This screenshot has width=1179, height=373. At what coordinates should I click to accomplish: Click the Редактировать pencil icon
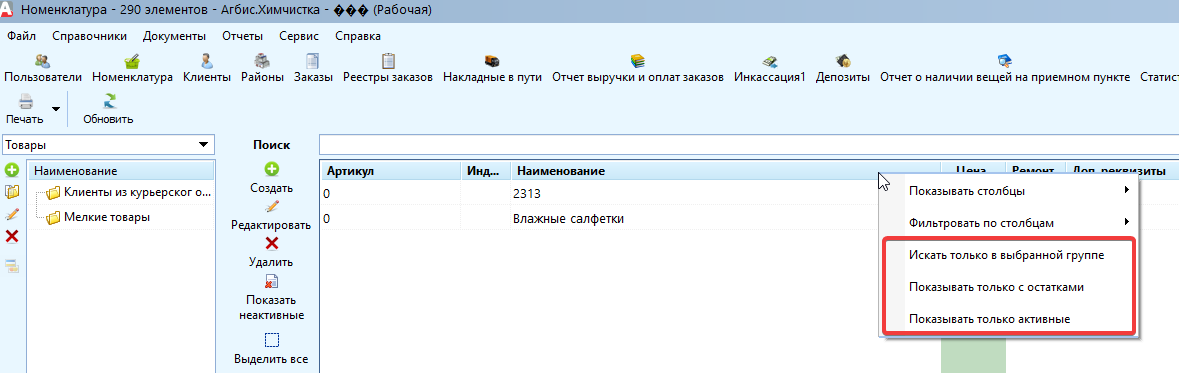[272, 207]
